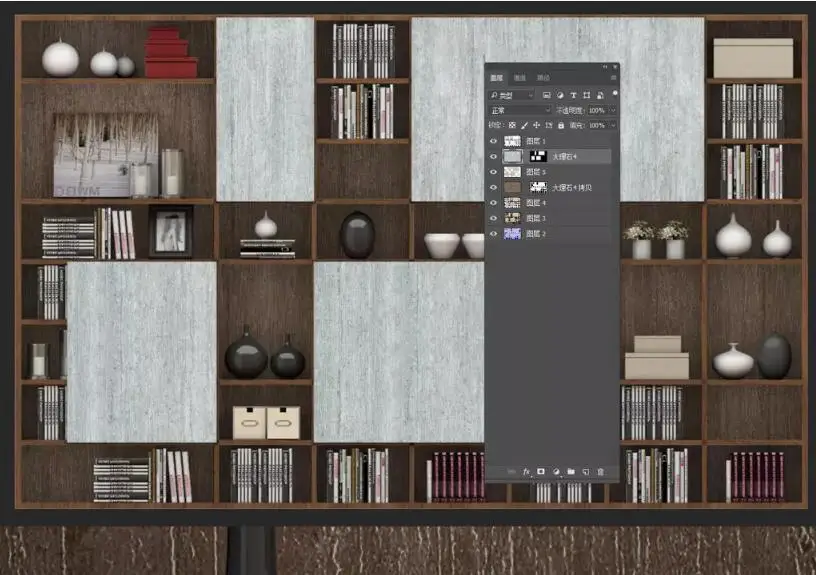
Task: Create new fill or adjustment layer
Action: click(x=556, y=471)
